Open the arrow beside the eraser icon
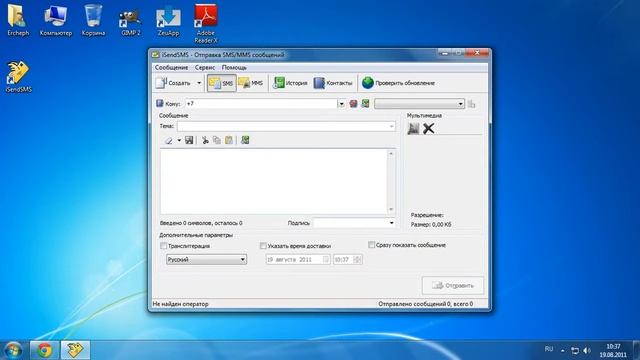This screenshot has height=360, width=640. (x=179, y=140)
